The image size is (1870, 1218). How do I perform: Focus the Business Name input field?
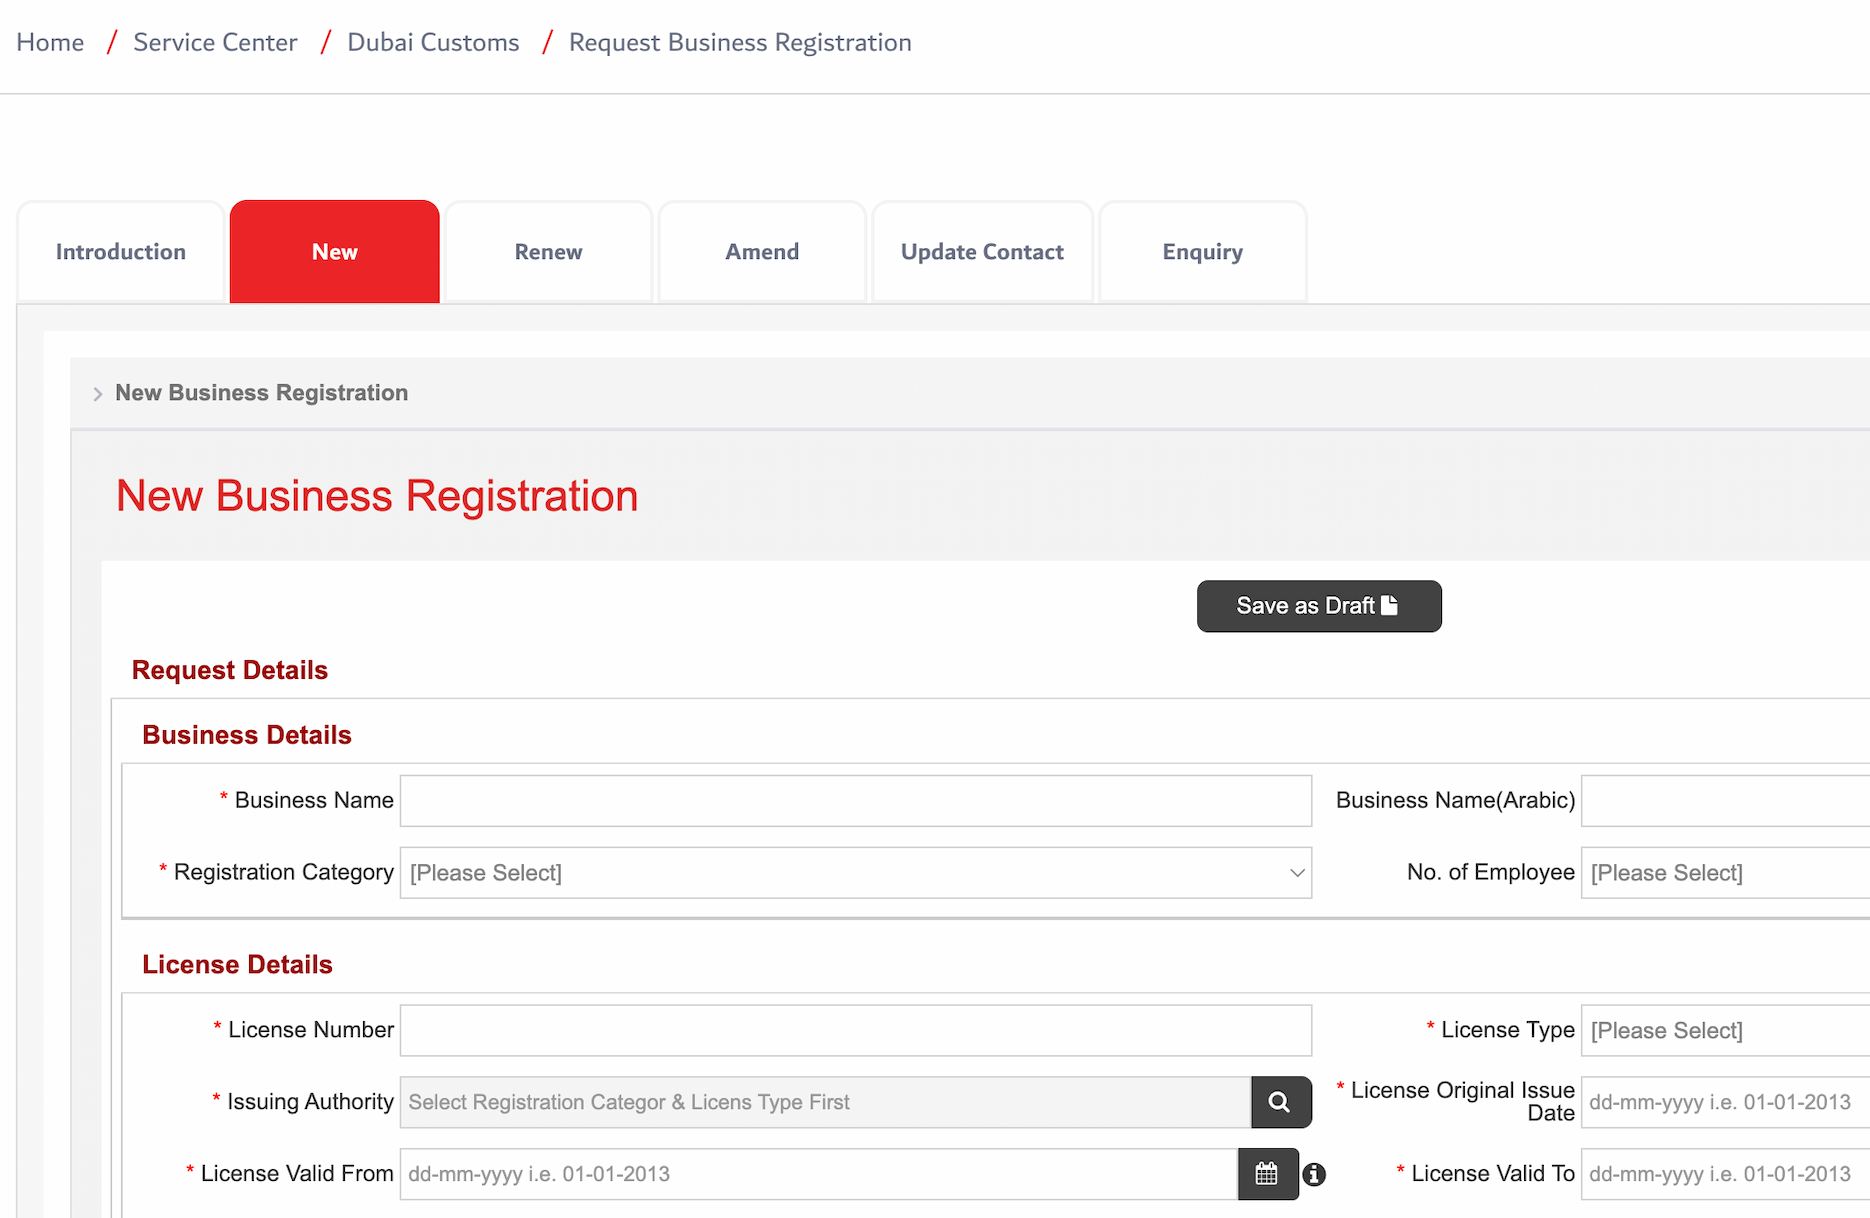(856, 801)
